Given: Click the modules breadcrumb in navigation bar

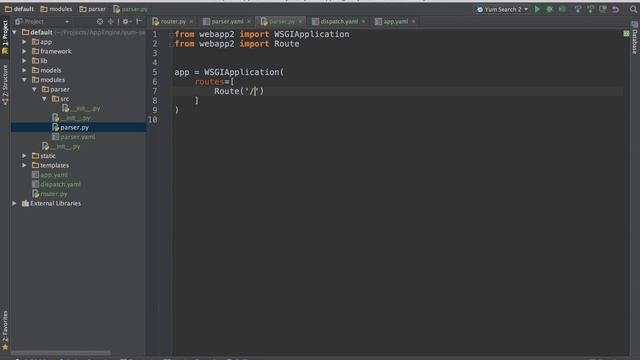Looking at the screenshot, I should (56, 9).
